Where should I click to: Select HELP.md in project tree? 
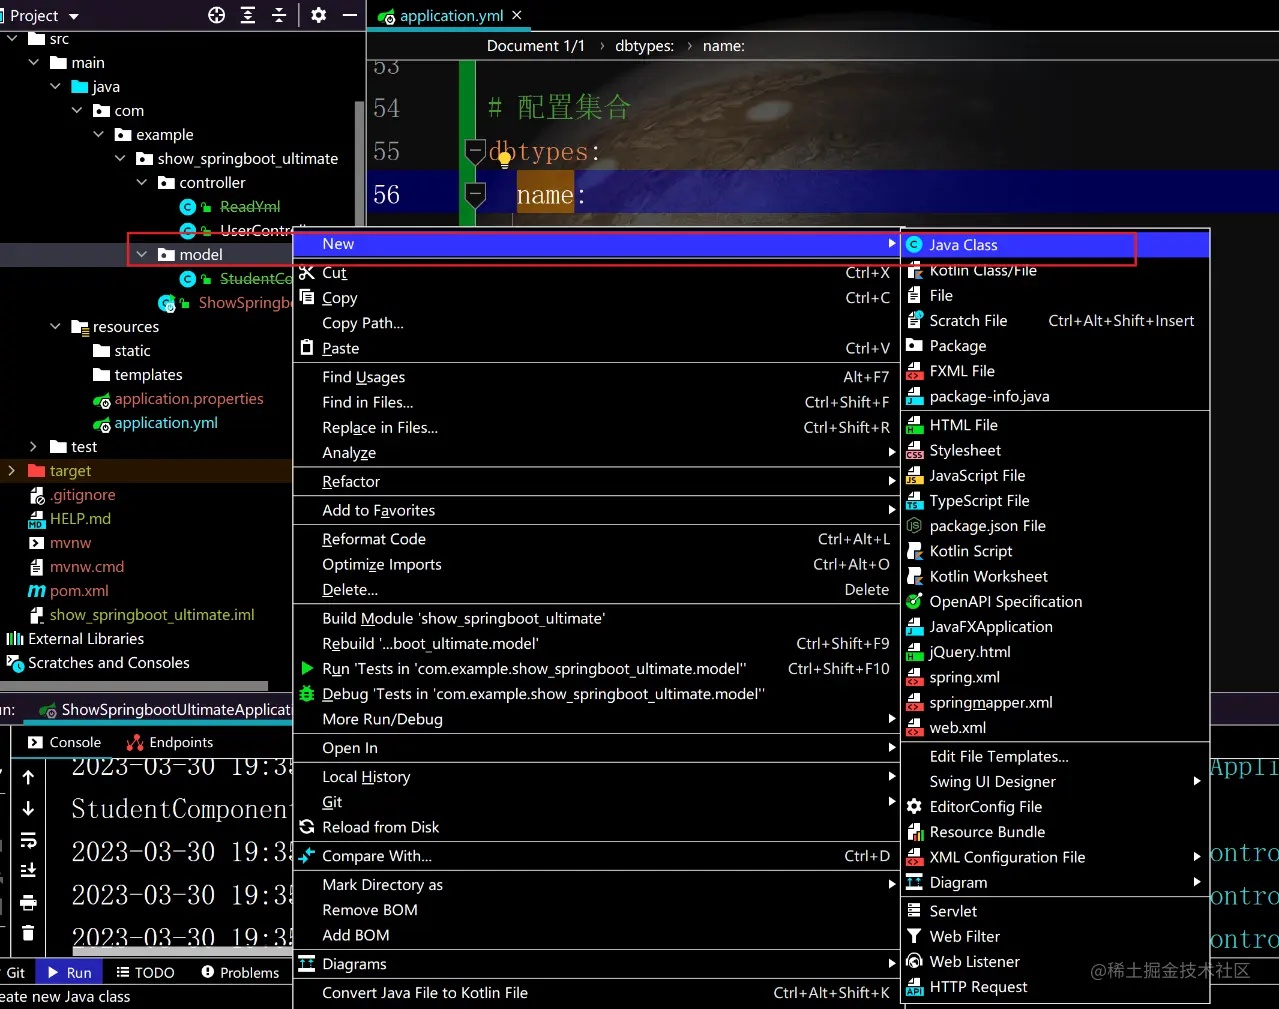pyautogui.click(x=80, y=518)
